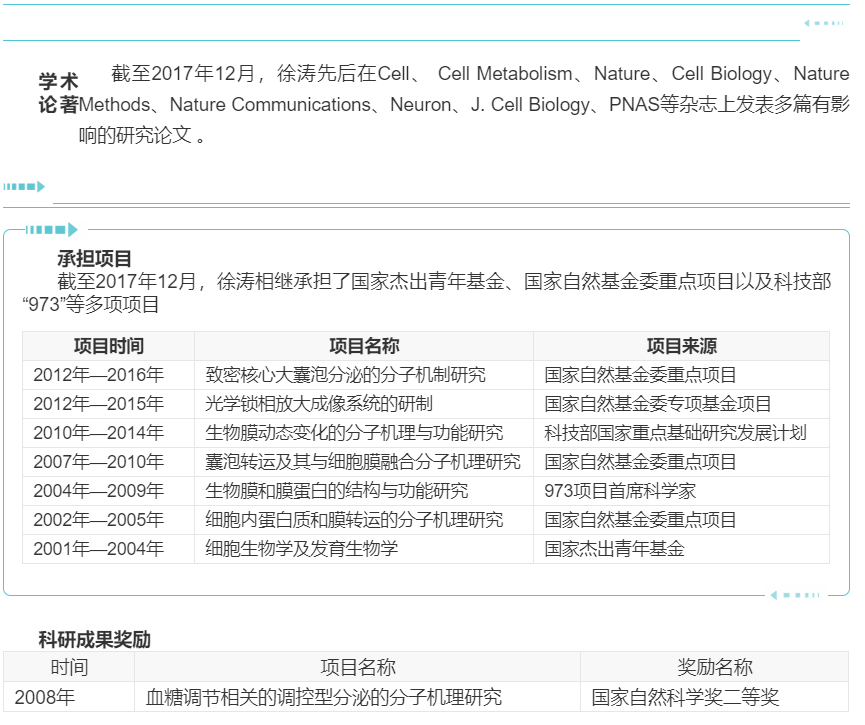Click the 承担项目 section heading
Viewport: 865px width, 725px height.
pos(95,260)
